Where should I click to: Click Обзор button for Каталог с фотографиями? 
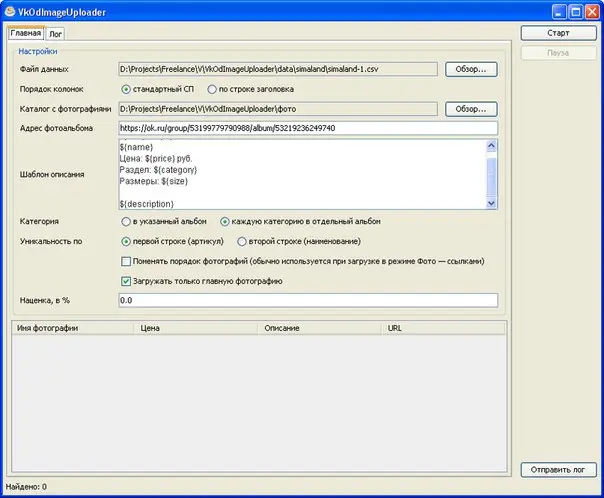click(x=471, y=108)
